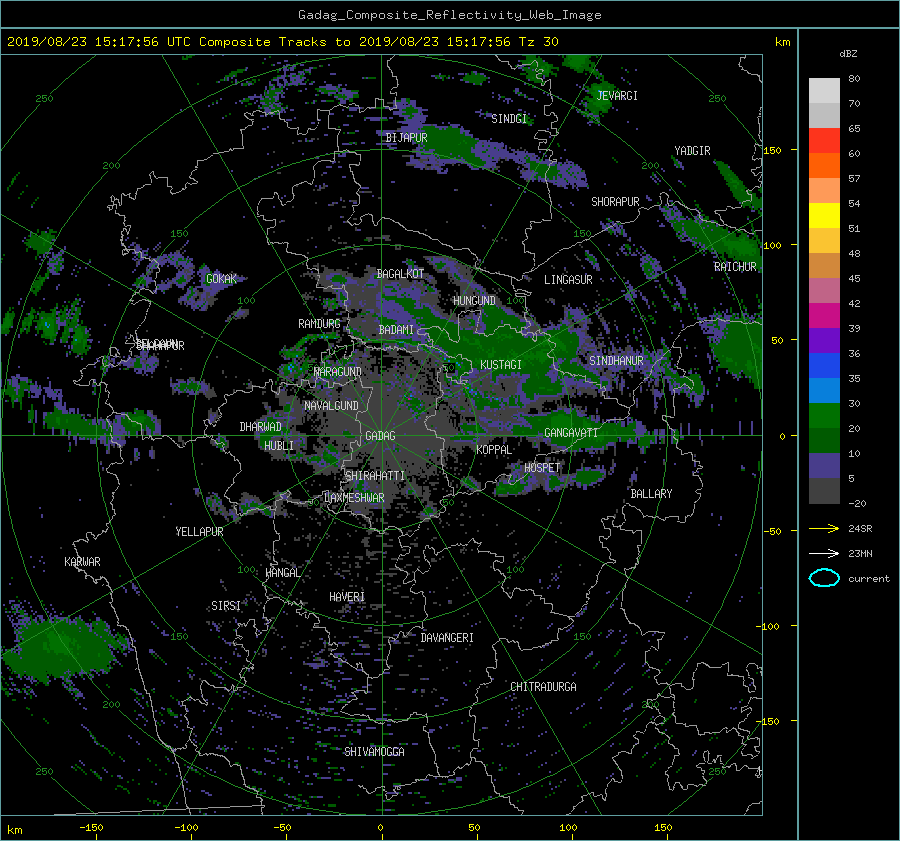Select the YELLAPUR label
This screenshot has width=900, height=841.
pos(199,532)
